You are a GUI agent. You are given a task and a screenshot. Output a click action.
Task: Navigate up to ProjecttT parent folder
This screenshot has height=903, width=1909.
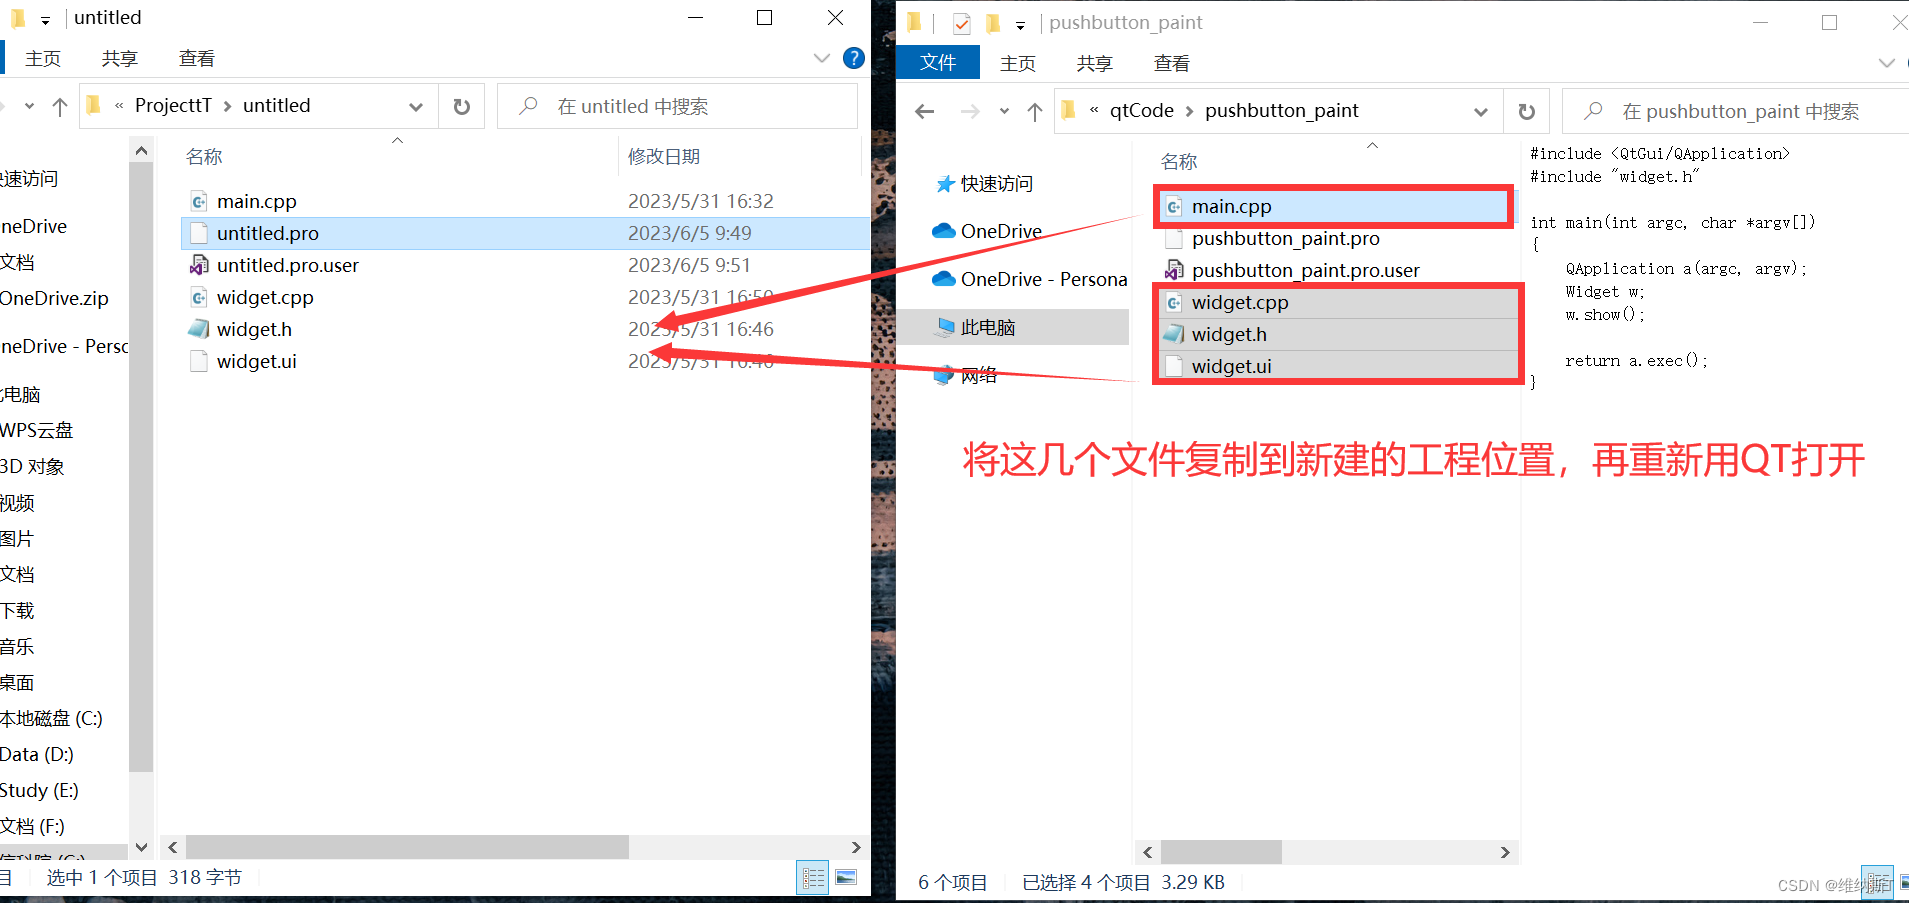(59, 106)
